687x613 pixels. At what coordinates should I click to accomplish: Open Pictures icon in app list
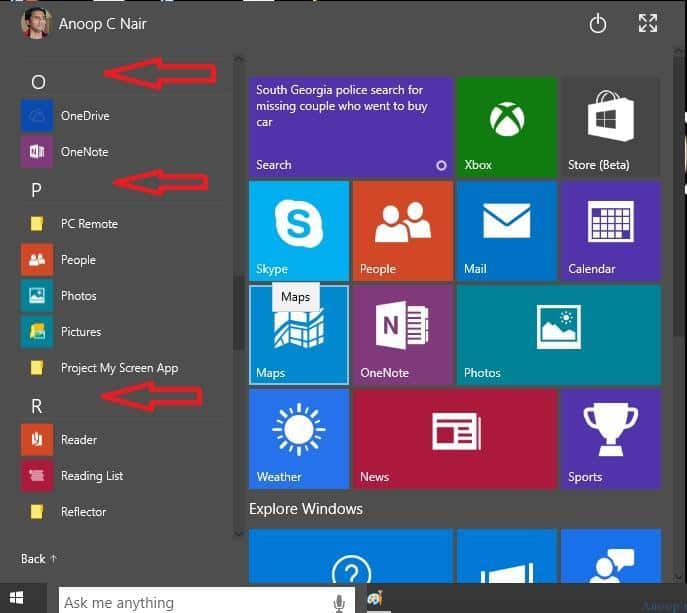(37, 331)
